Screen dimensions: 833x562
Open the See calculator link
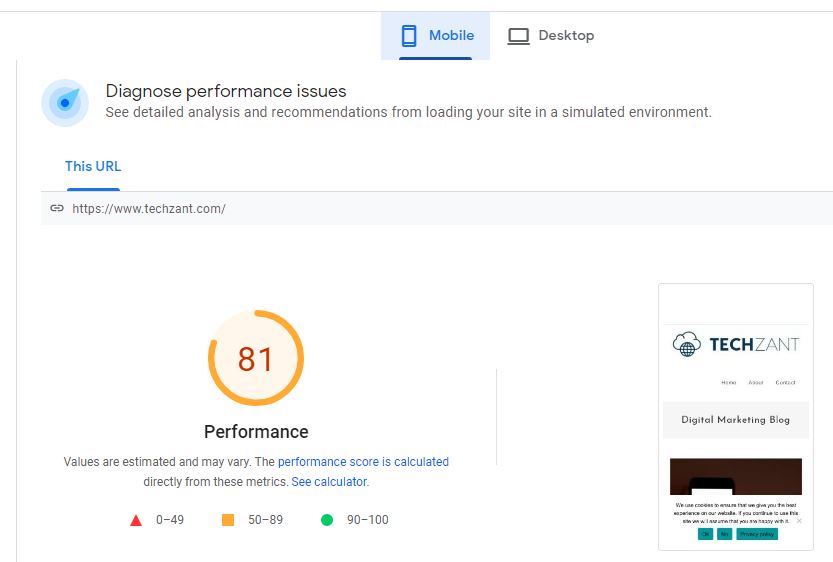[x=329, y=482]
